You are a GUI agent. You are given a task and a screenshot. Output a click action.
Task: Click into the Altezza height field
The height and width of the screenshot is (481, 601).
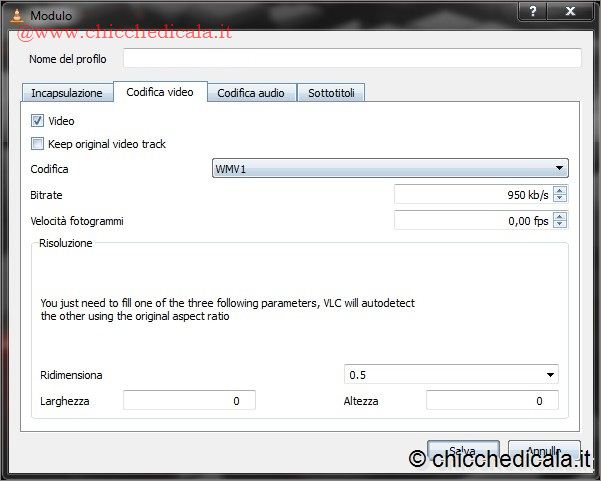tap(491, 400)
